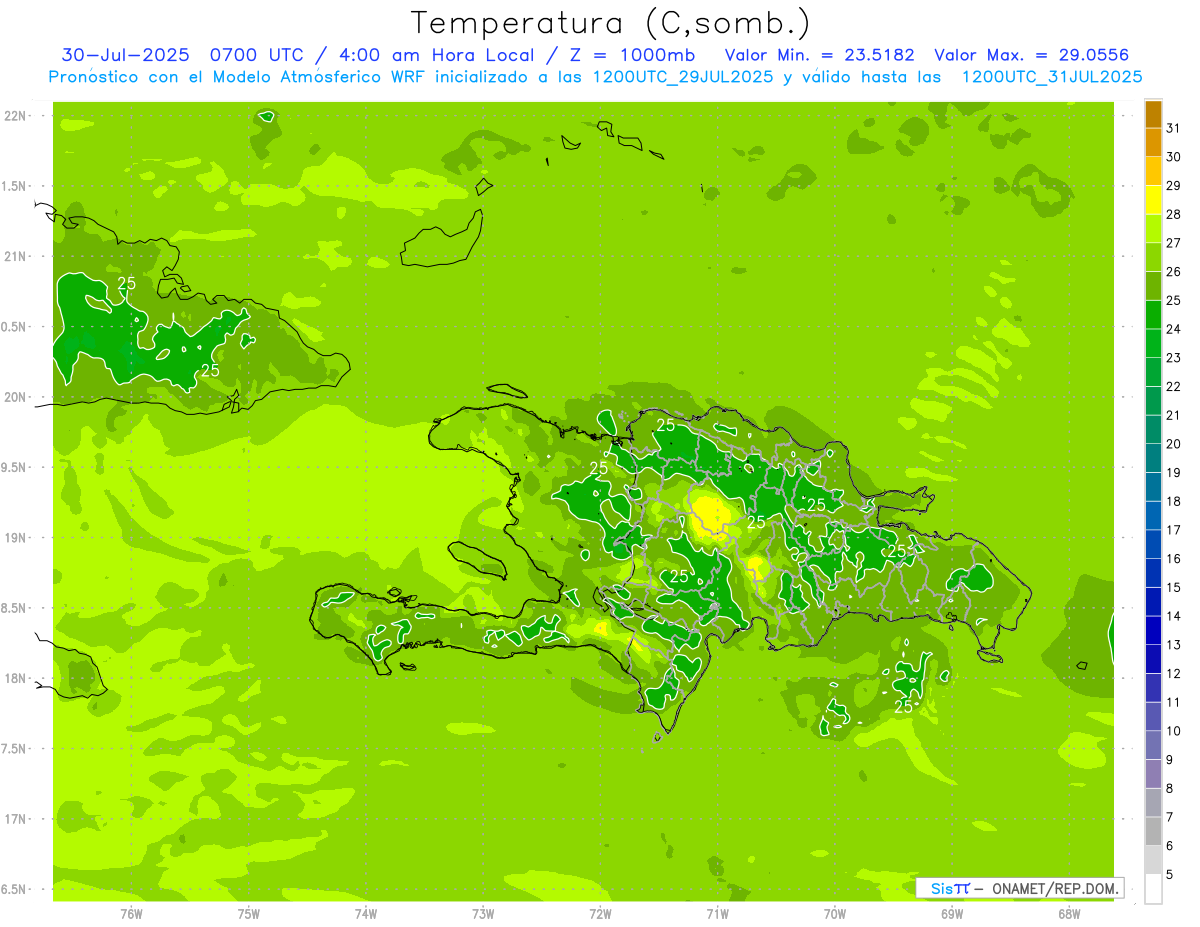This screenshot has width=1200, height=927.
Task: Click the '17' label on the color legend
Action: (x=1173, y=530)
